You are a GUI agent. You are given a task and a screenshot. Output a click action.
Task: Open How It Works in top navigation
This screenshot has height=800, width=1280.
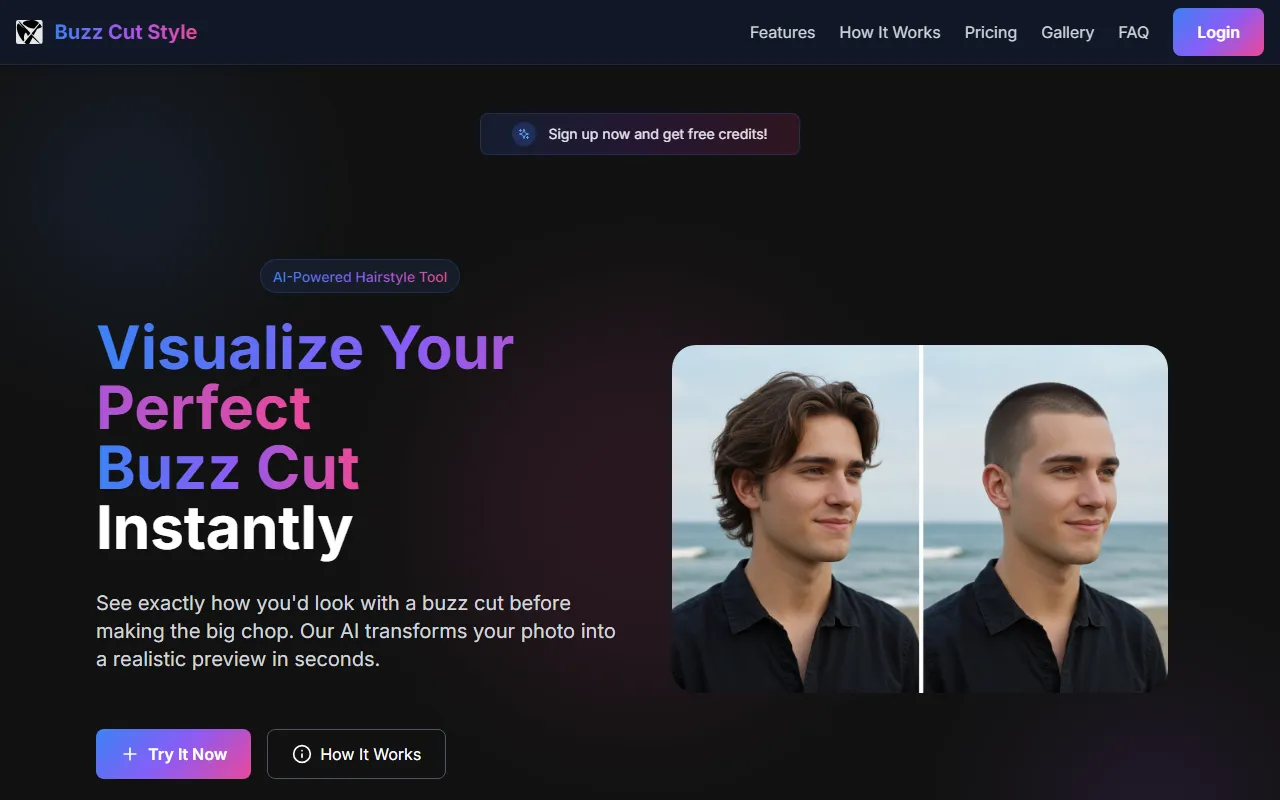click(890, 32)
